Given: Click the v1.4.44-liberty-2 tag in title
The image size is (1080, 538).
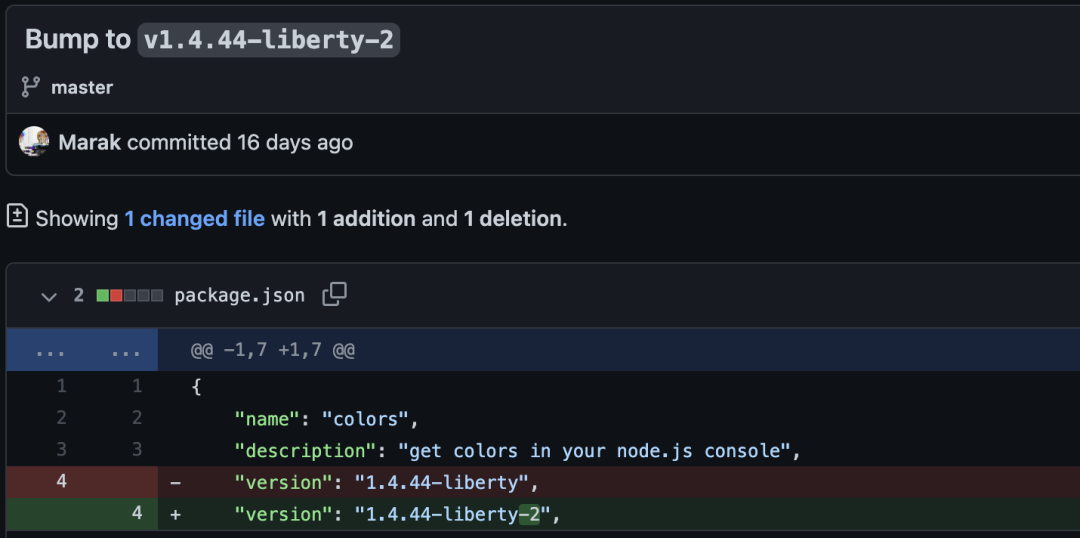Looking at the screenshot, I should [x=268, y=40].
